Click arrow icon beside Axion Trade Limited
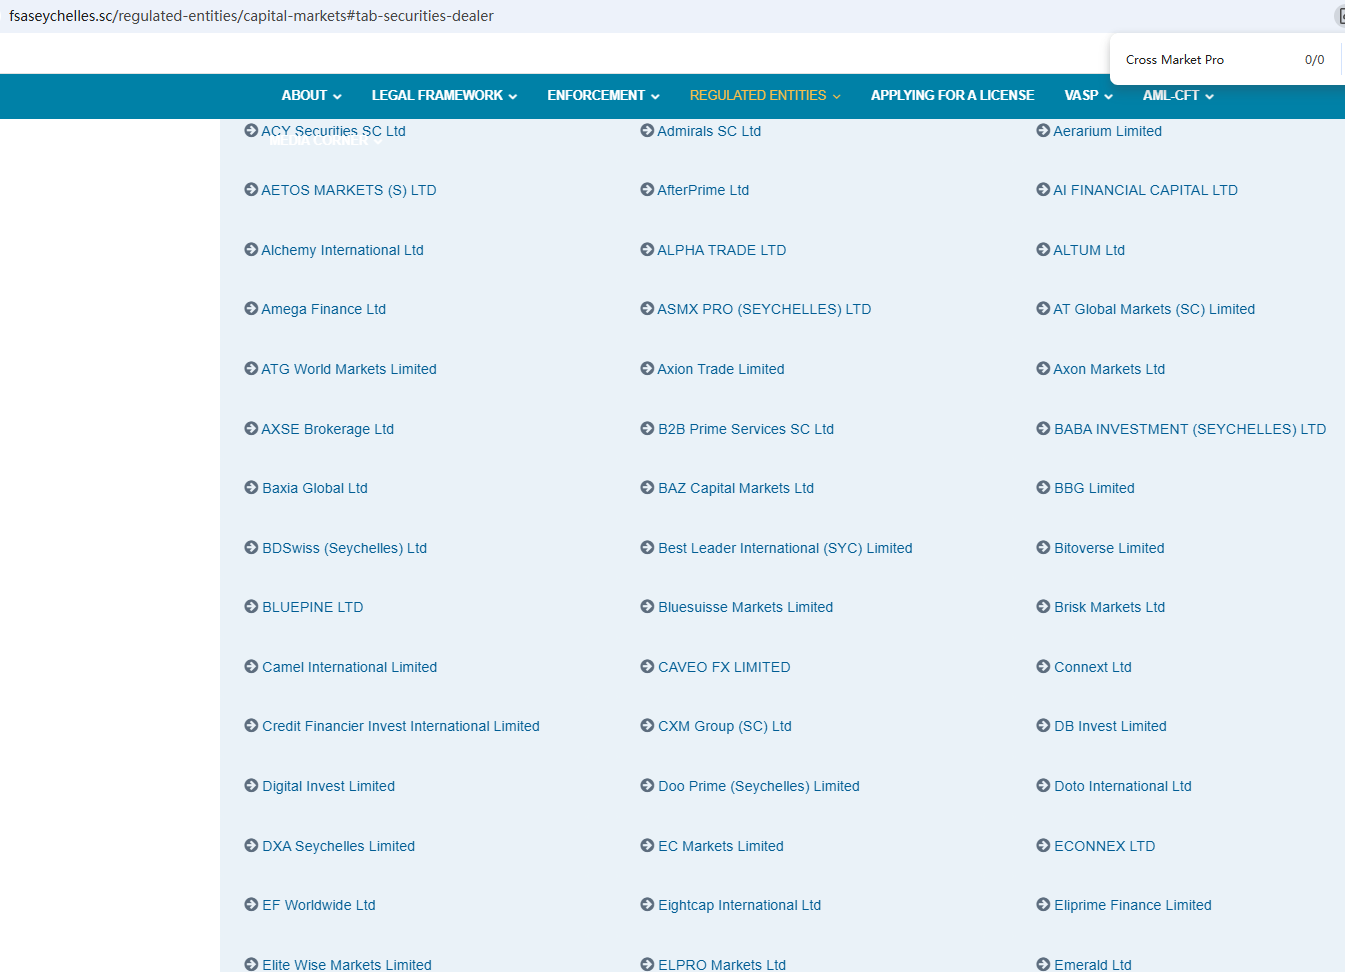Screen dimensions: 1345x972 (x=647, y=369)
